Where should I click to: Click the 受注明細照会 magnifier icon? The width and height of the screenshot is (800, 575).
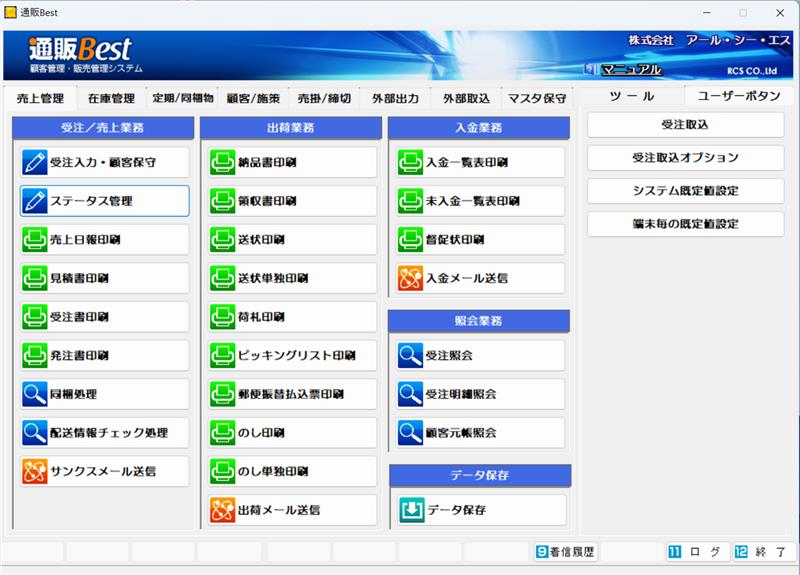[x=410, y=394]
